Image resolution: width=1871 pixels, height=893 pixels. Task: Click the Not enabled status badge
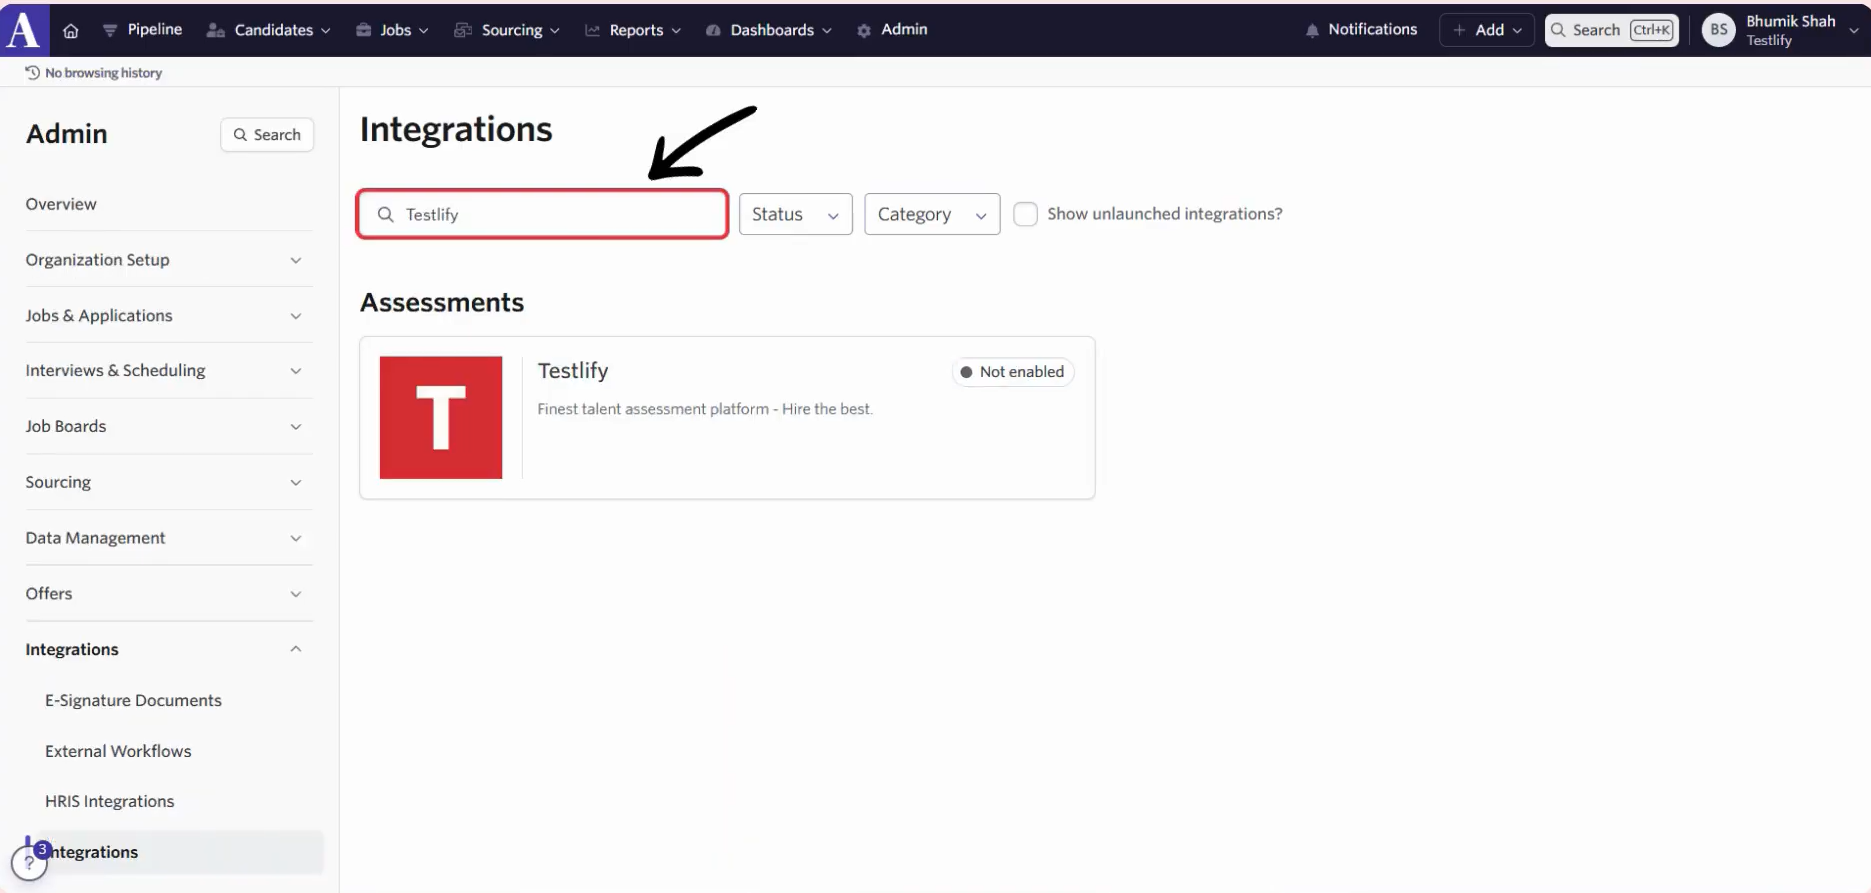coord(1013,372)
